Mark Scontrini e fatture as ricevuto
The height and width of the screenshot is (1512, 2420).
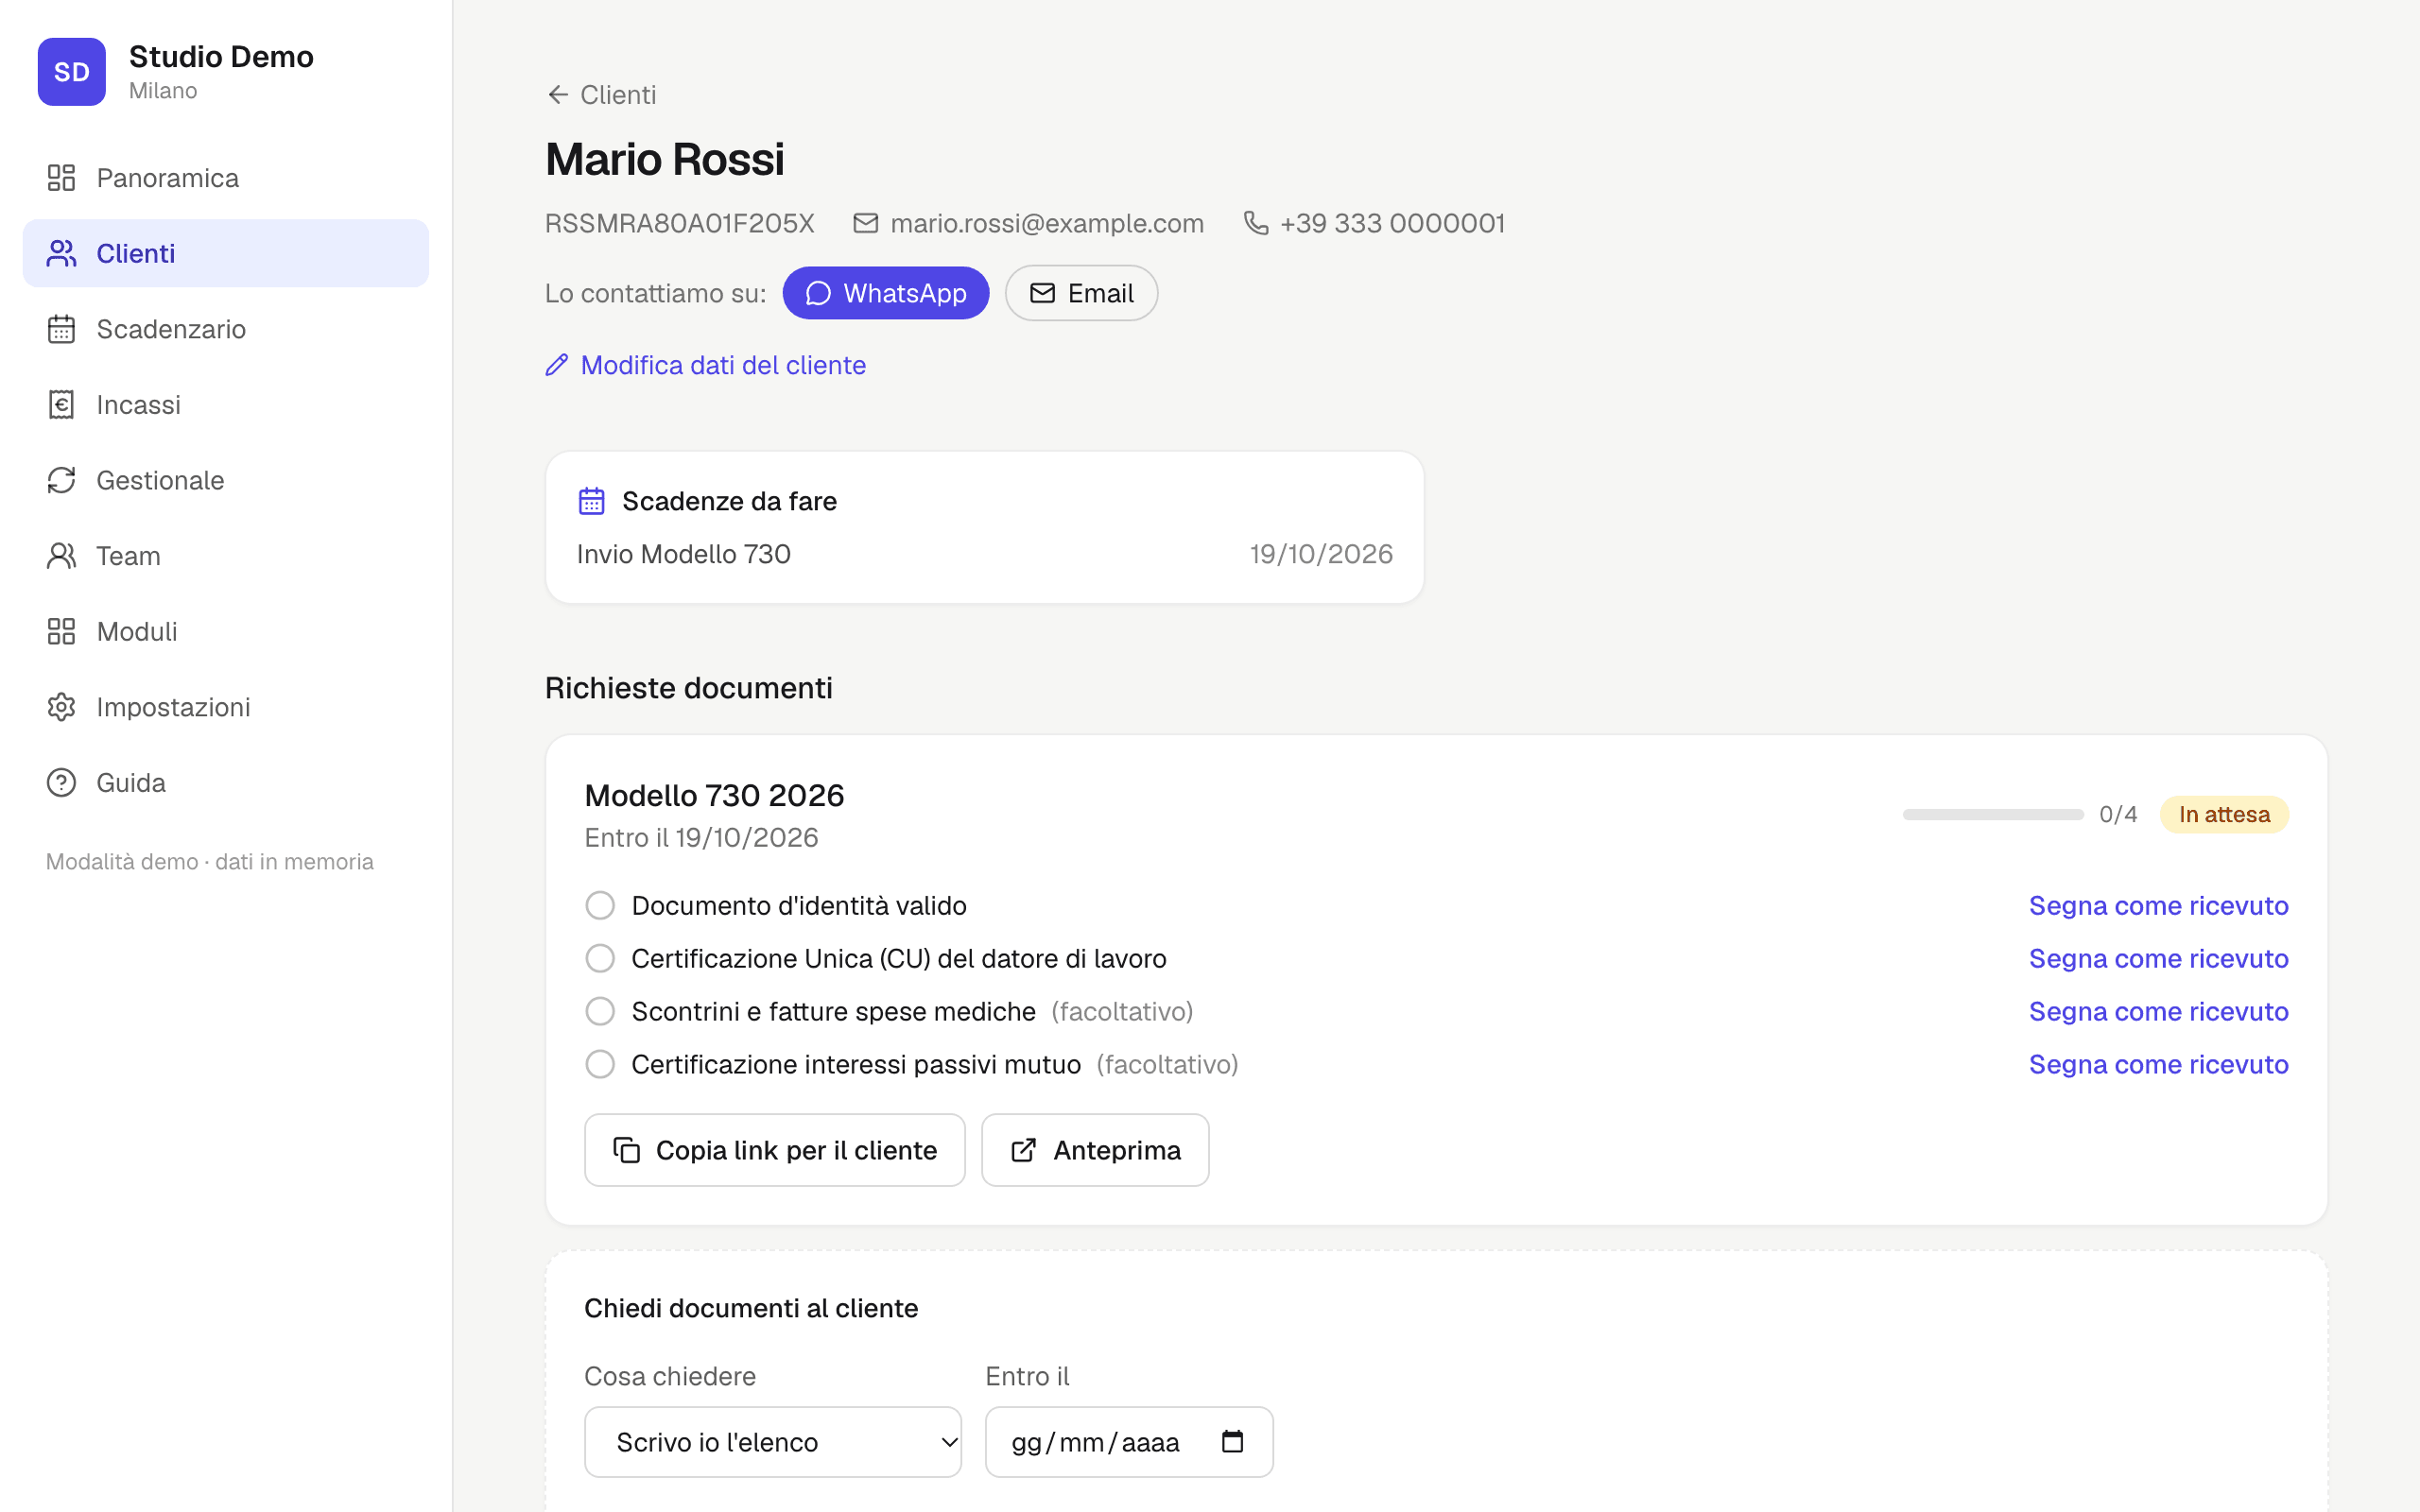point(2158,1011)
